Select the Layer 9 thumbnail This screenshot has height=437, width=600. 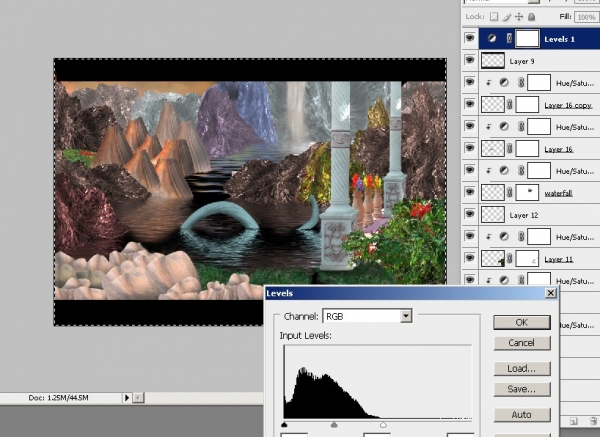[x=493, y=60]
